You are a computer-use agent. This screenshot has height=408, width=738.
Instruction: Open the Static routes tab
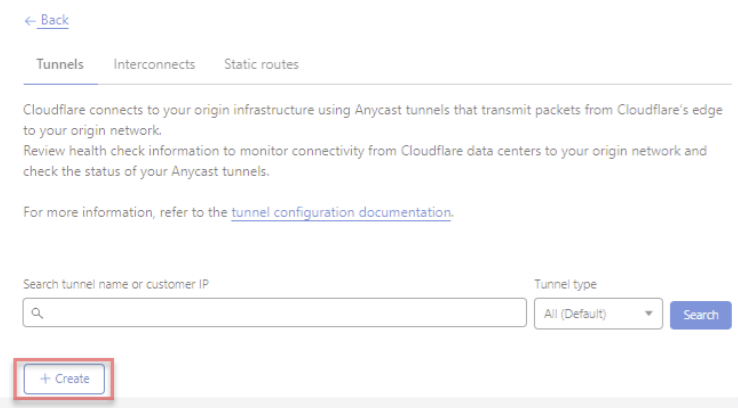(x=261, y=64)
